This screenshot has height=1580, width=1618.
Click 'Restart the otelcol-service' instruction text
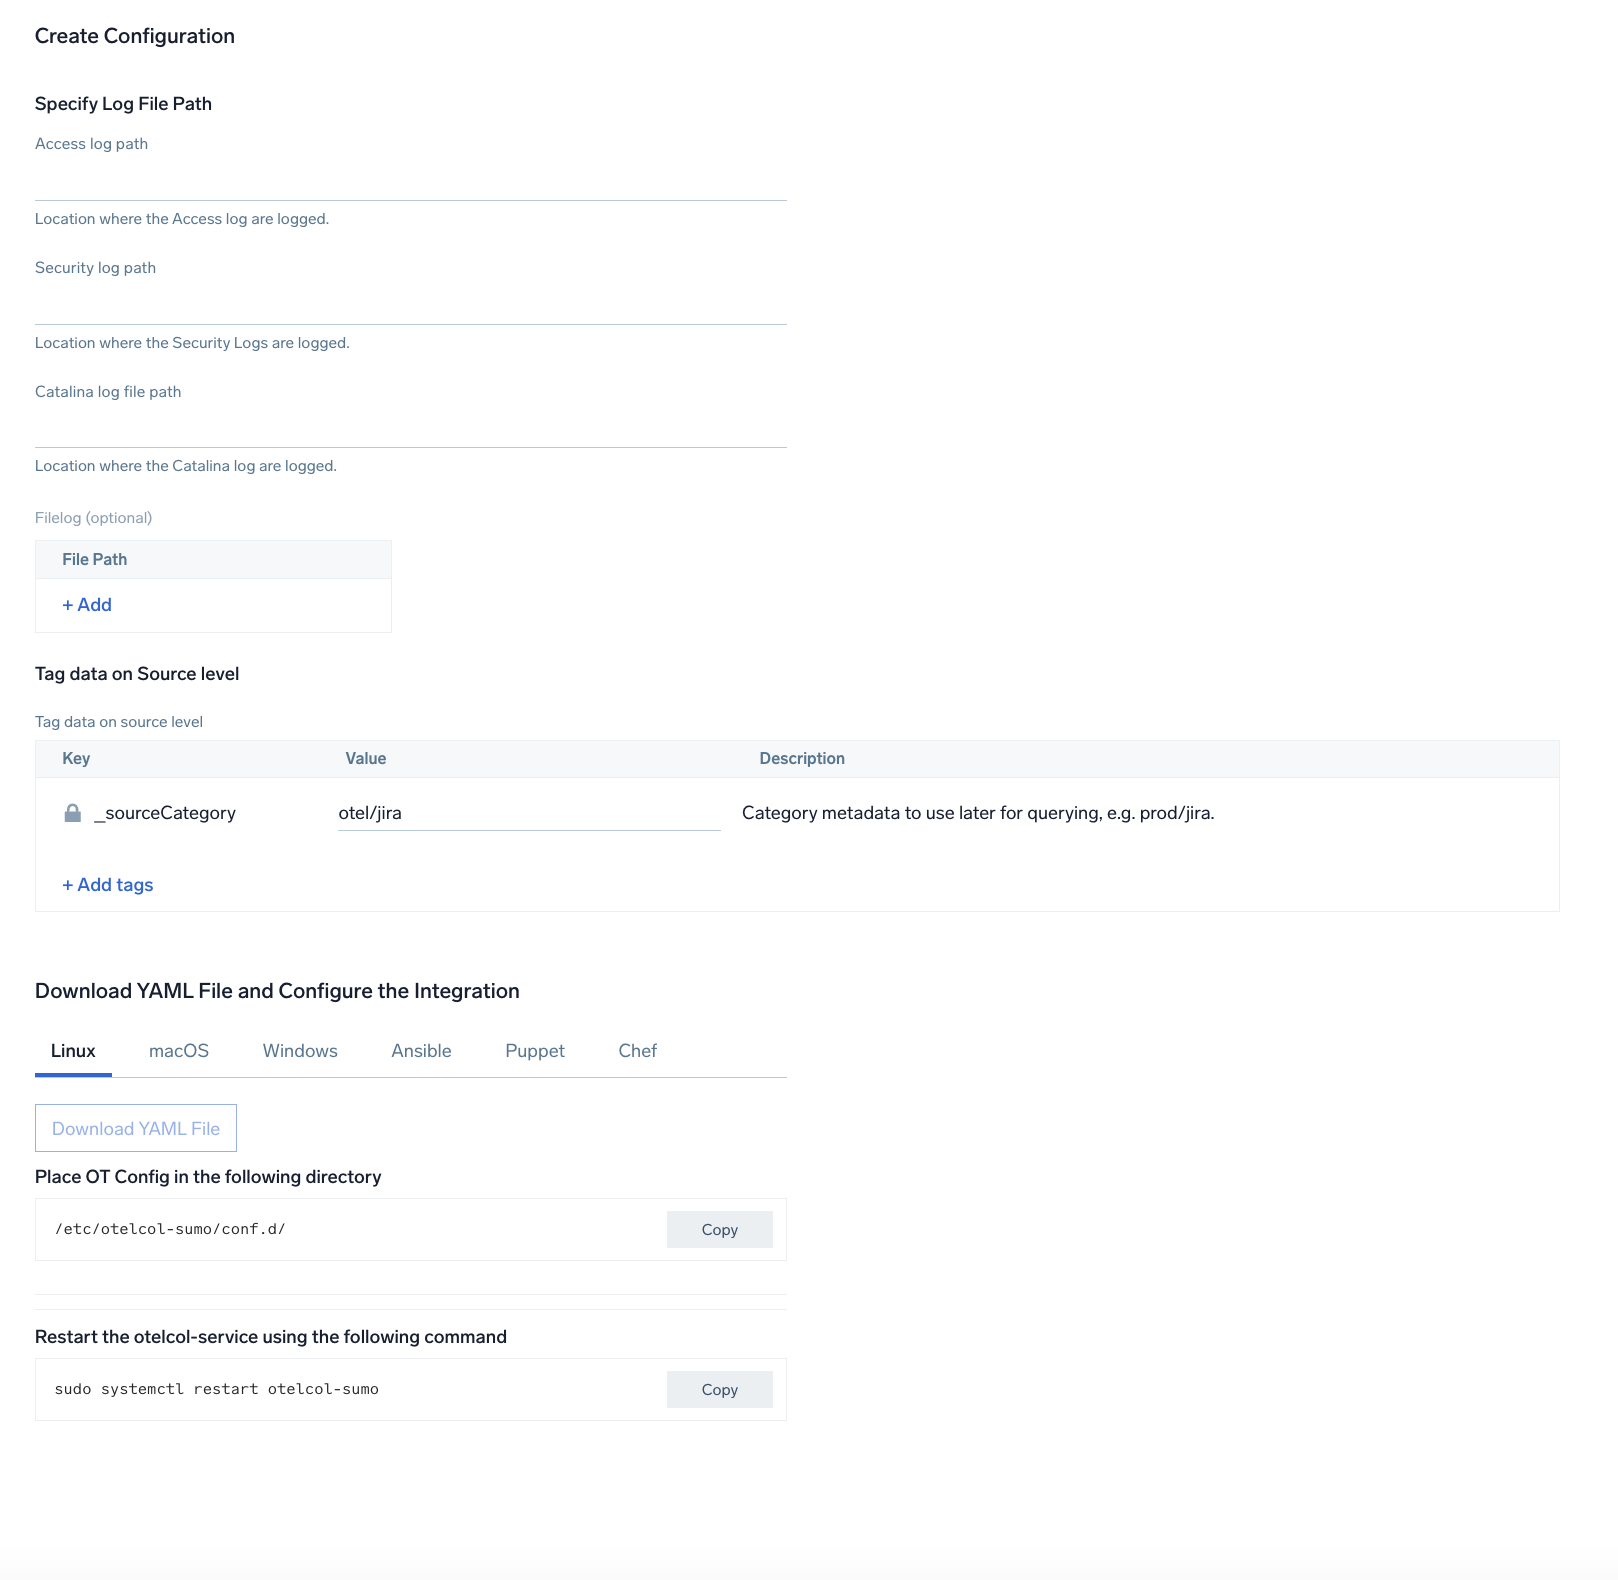point(271,1337)
